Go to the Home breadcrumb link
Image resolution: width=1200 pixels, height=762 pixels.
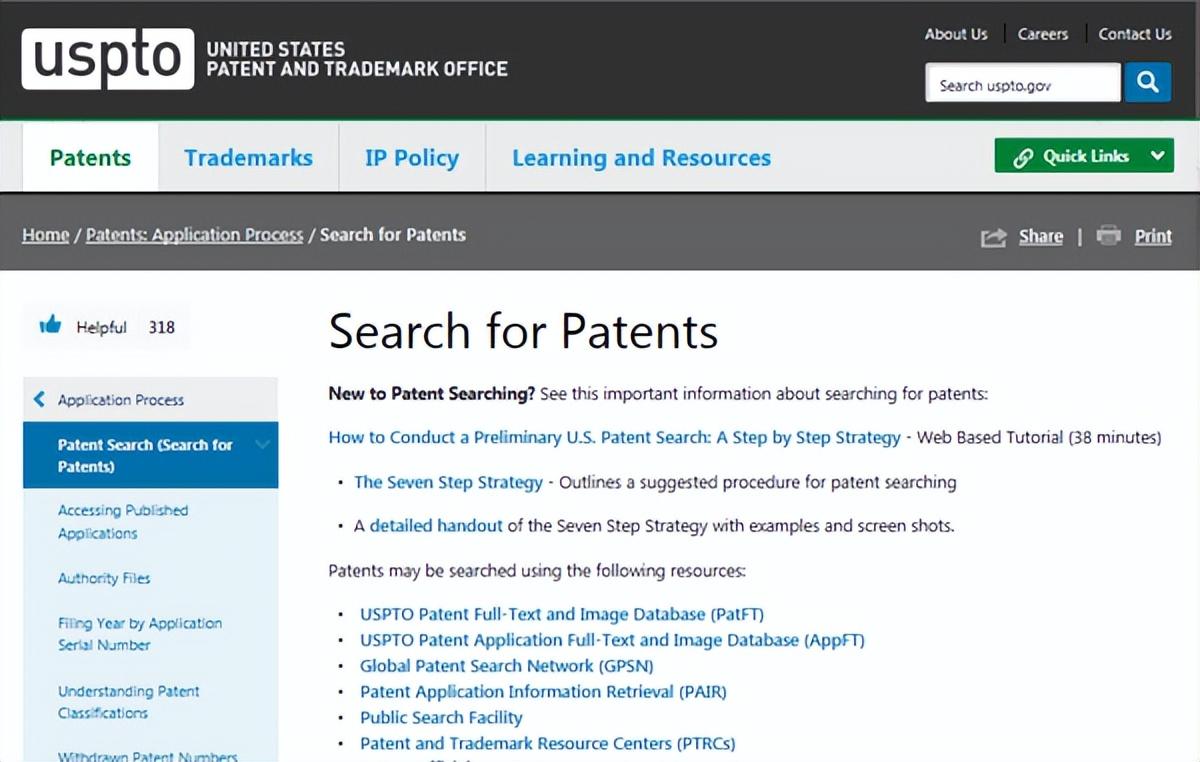pos(46,235)
